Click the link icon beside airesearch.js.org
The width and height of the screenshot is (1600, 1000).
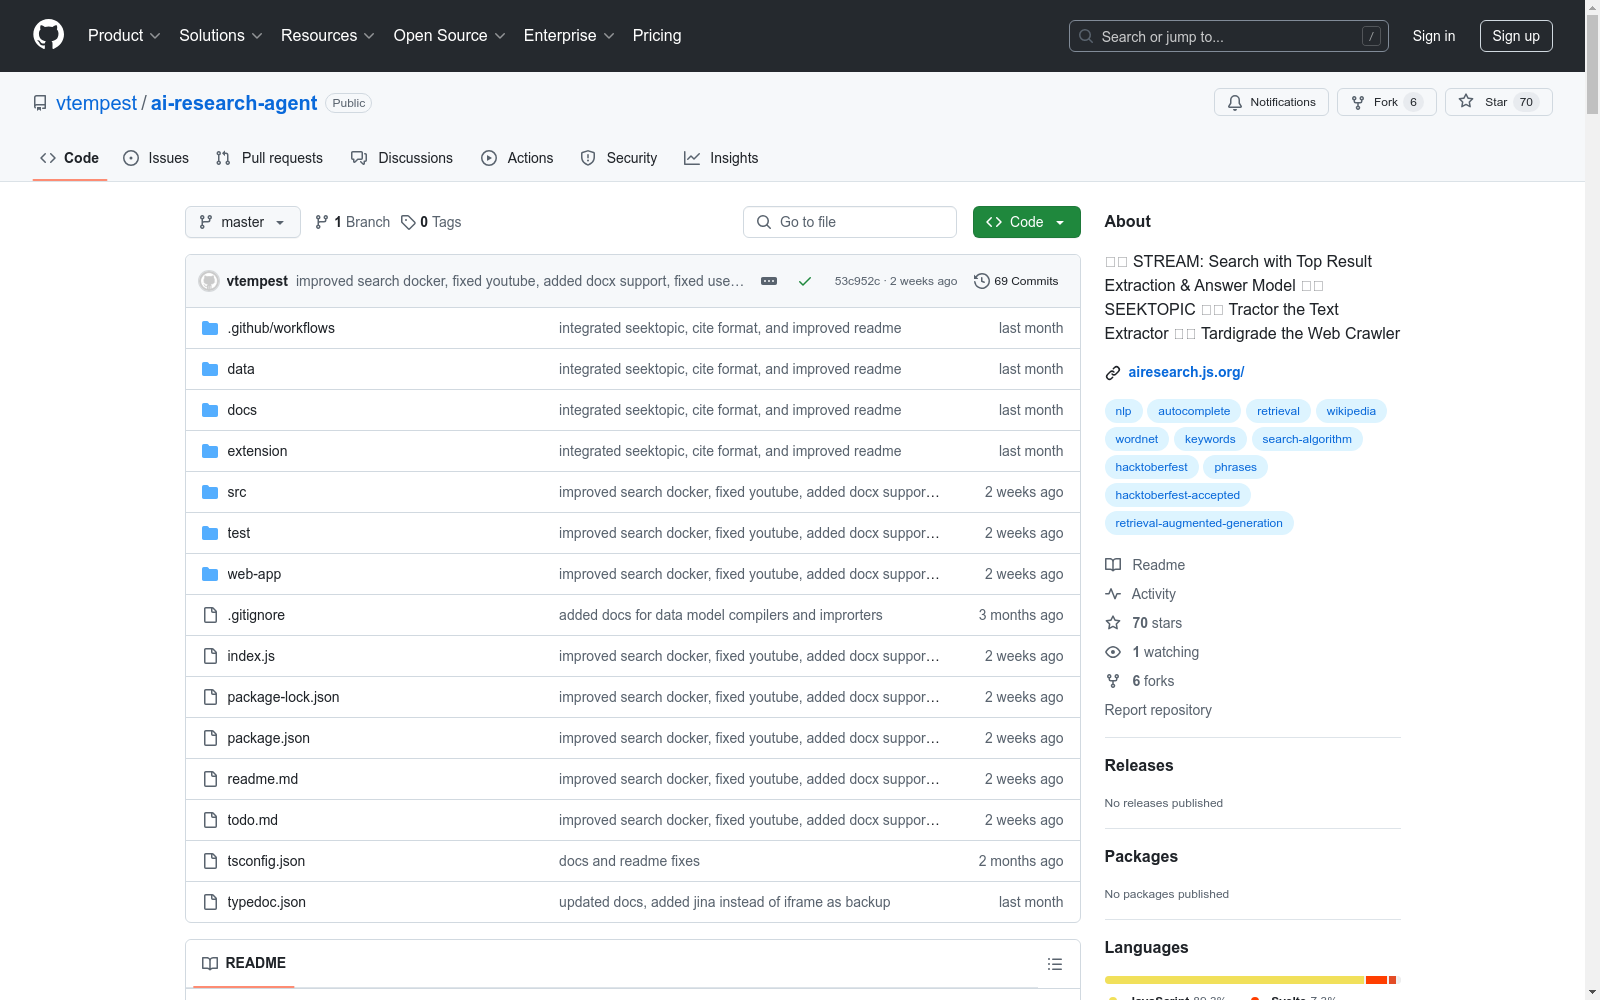point(1113,373)
